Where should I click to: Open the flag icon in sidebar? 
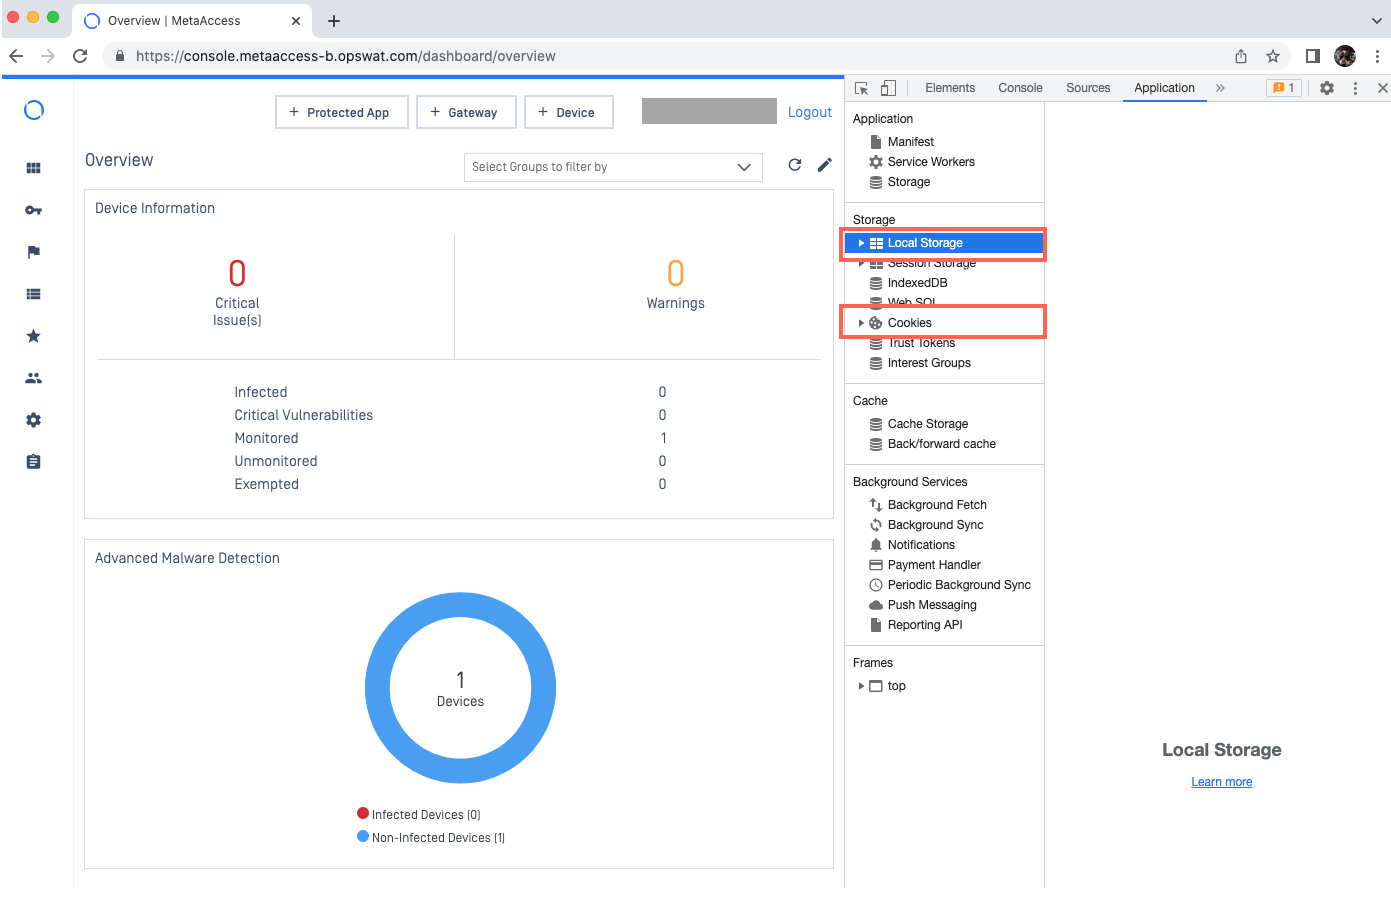pos(34,252)
